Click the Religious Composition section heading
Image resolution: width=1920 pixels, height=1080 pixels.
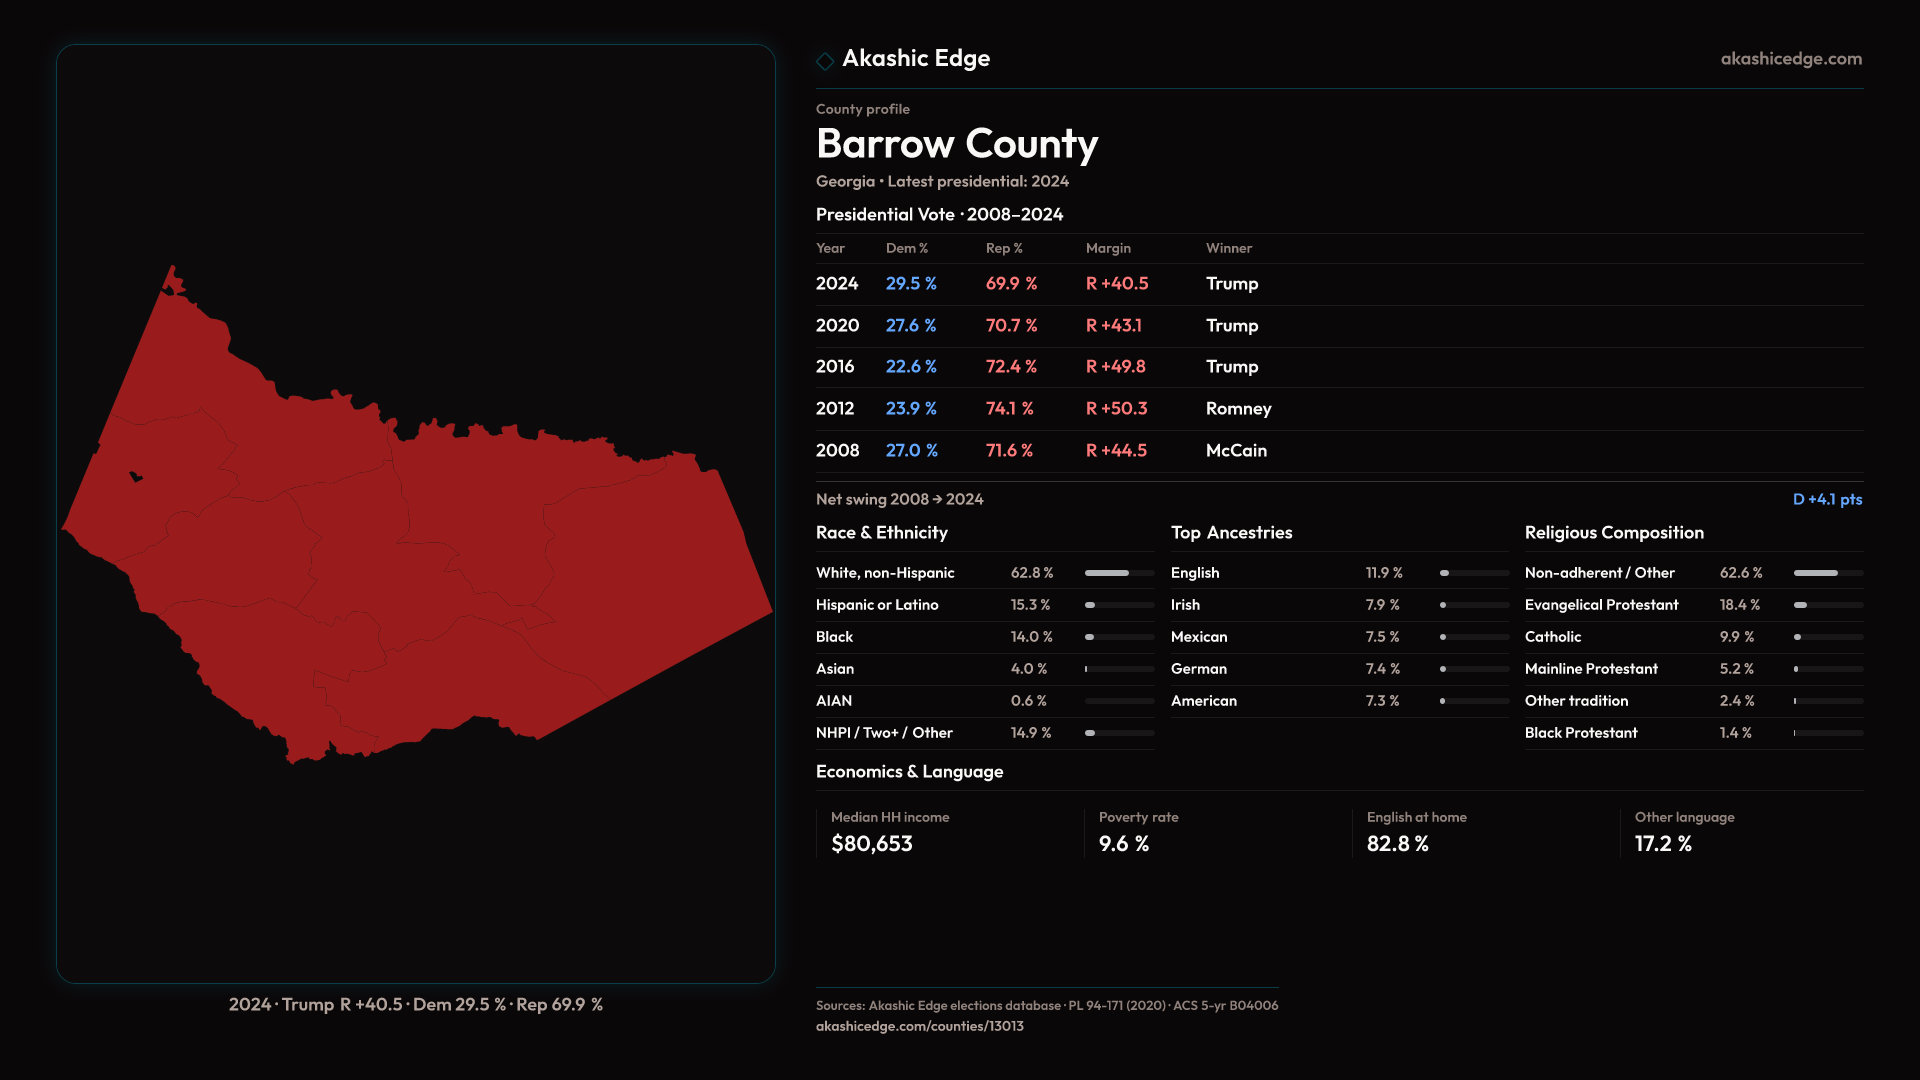1613,533
